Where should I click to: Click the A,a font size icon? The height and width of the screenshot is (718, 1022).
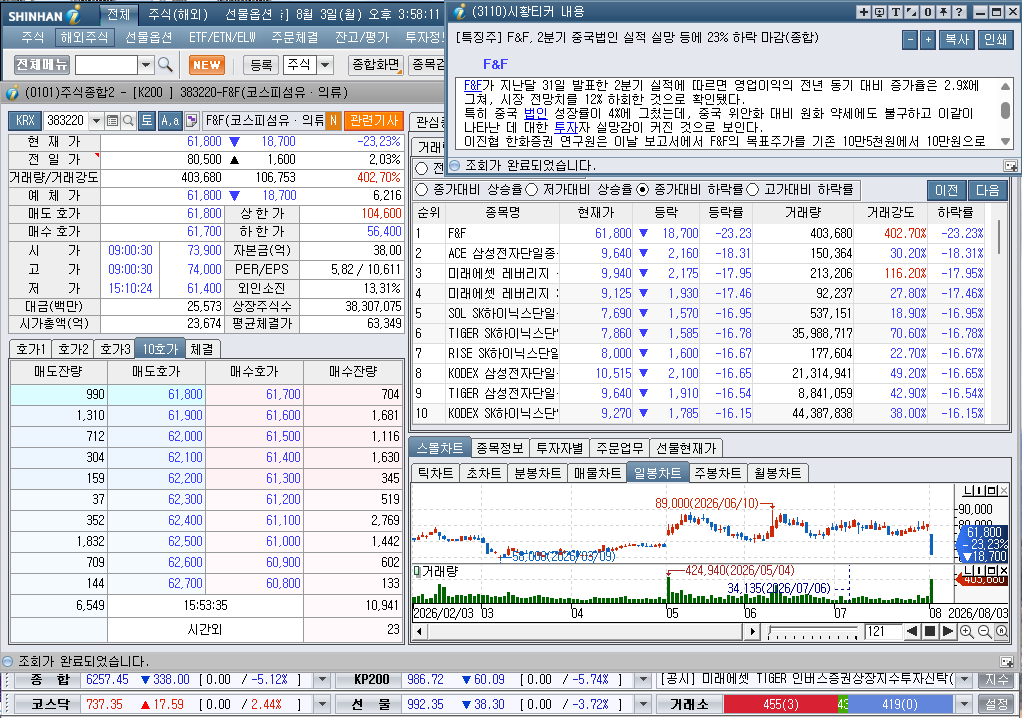coord(170,121)
